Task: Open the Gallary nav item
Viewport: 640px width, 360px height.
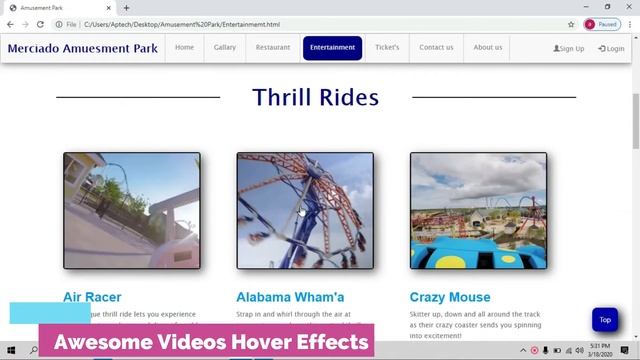Action: 225,47
